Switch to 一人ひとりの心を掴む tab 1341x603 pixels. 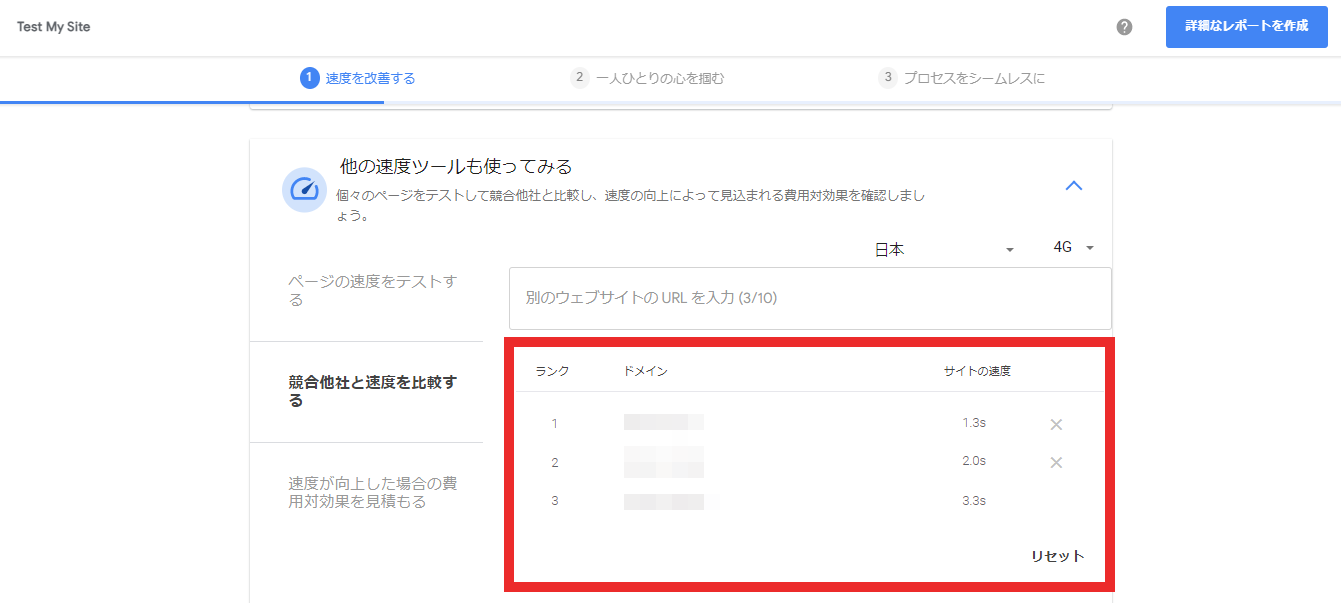coord(659,78)
